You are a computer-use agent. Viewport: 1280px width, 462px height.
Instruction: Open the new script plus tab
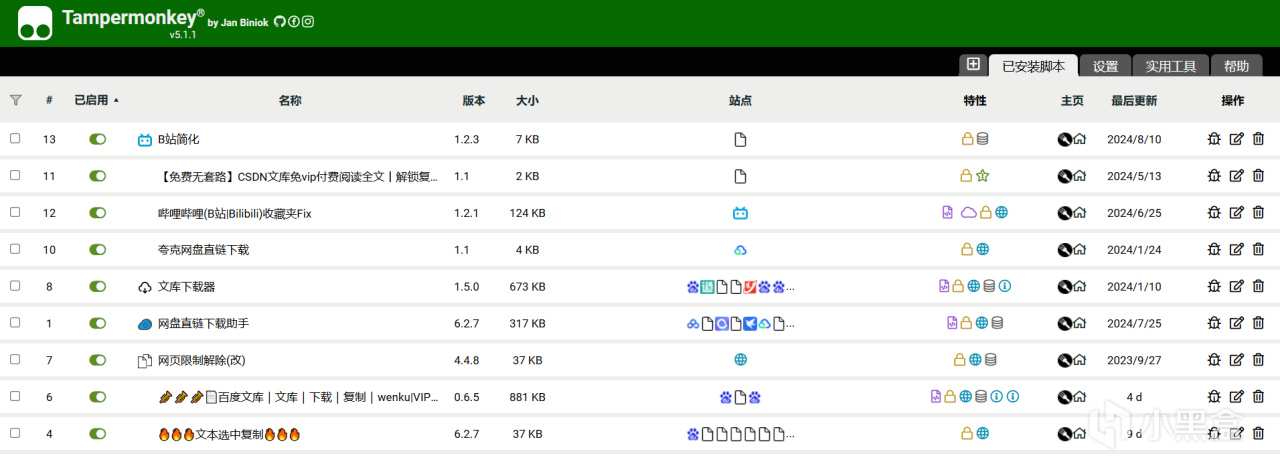click(973, 64)
